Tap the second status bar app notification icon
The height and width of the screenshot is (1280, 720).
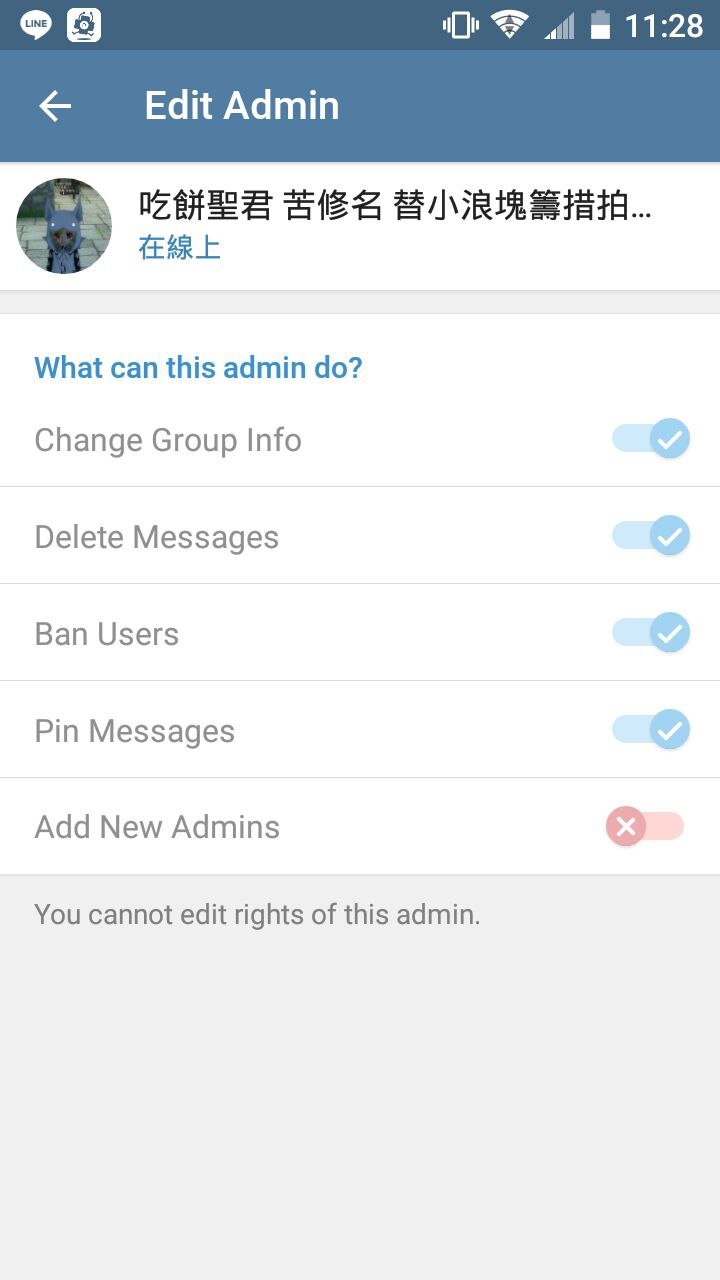pyautogui.click(x=84, y=25)
